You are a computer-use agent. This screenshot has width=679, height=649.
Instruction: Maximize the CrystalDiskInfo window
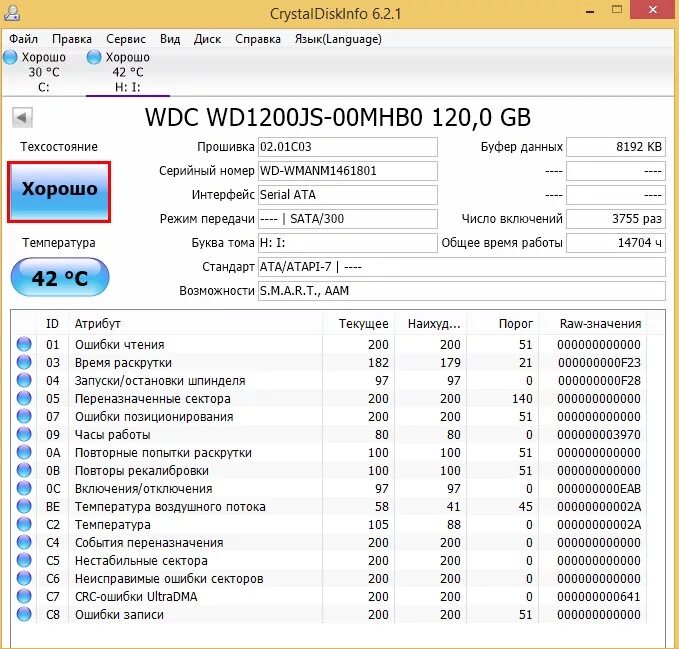coord(617,10)
